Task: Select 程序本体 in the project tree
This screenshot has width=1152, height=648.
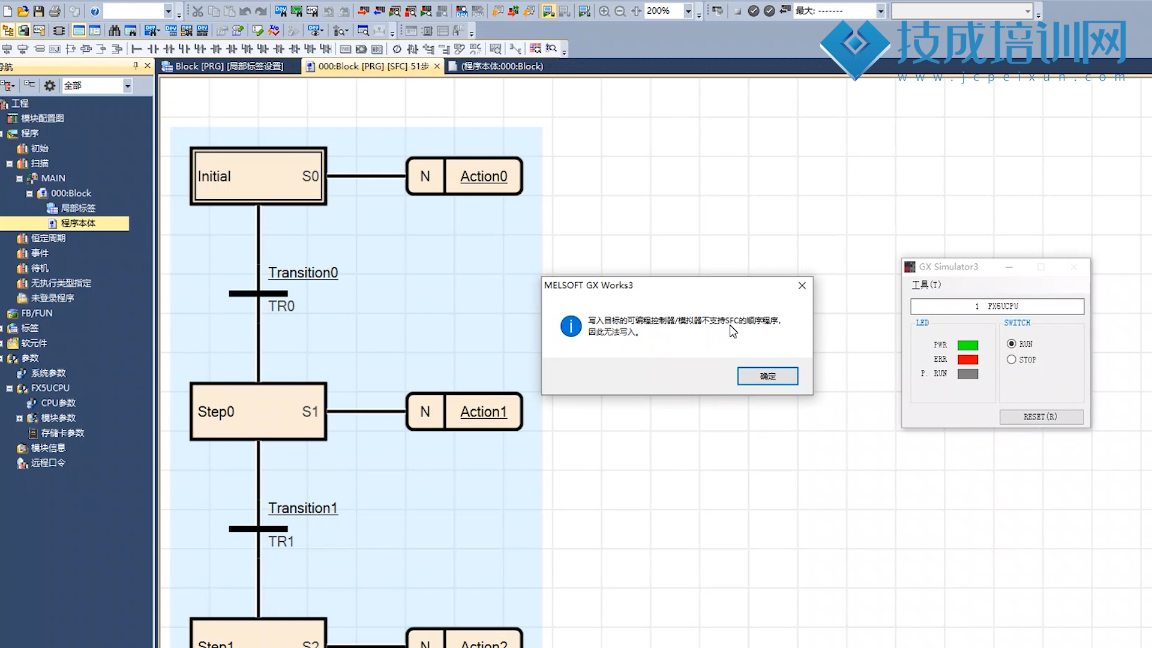Action: (78, 223)
